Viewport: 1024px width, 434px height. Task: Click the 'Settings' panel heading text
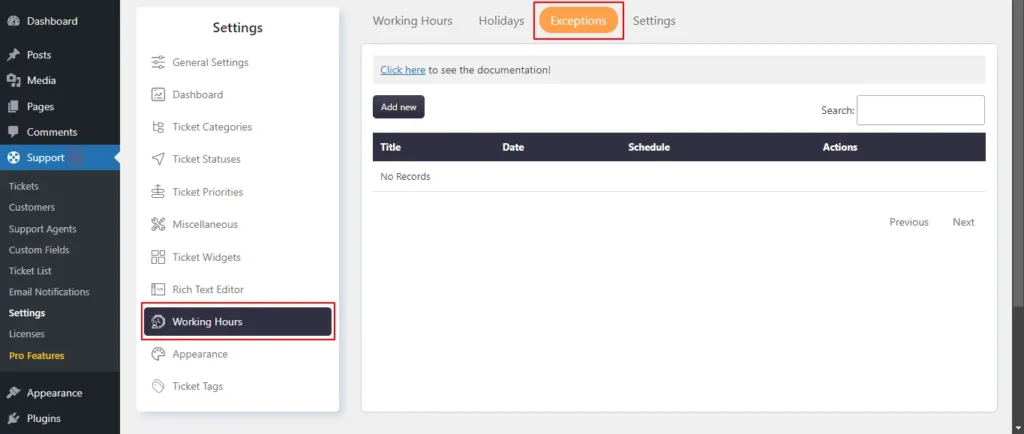[x=238, y=27]
